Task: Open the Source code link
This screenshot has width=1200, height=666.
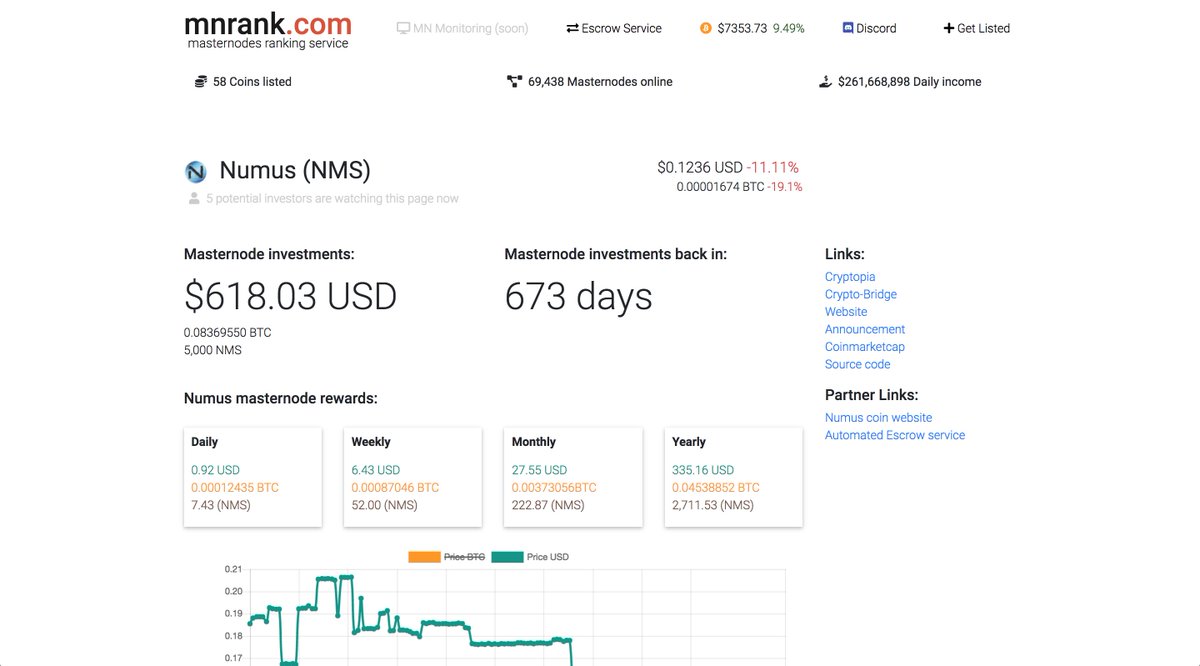Action: click(857, 364)
